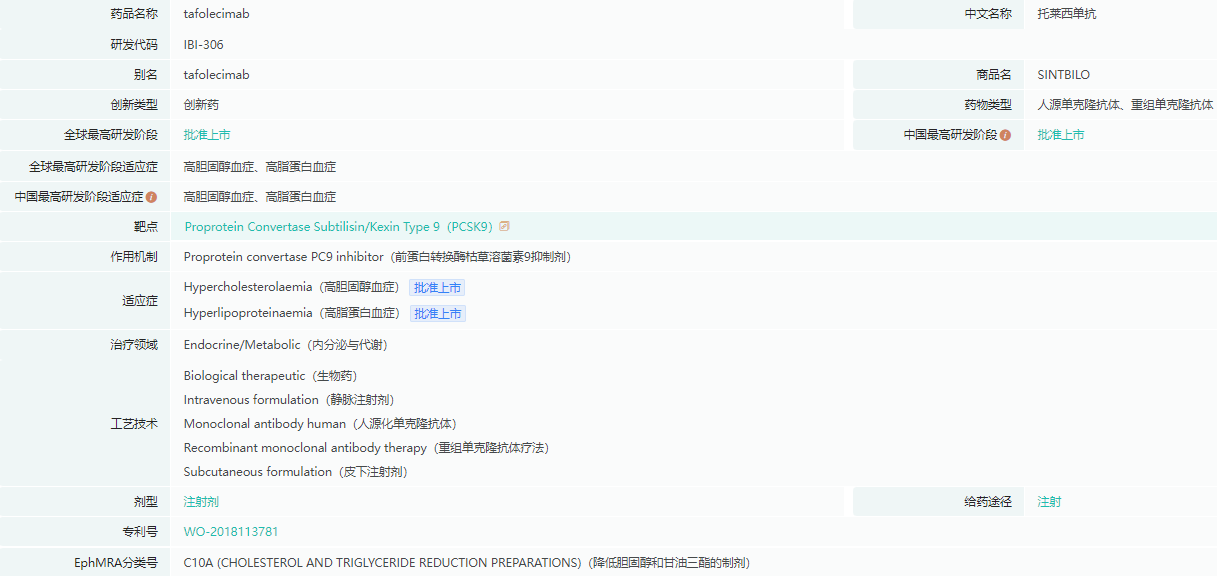Select the trade name SINTBILO

1064,75
